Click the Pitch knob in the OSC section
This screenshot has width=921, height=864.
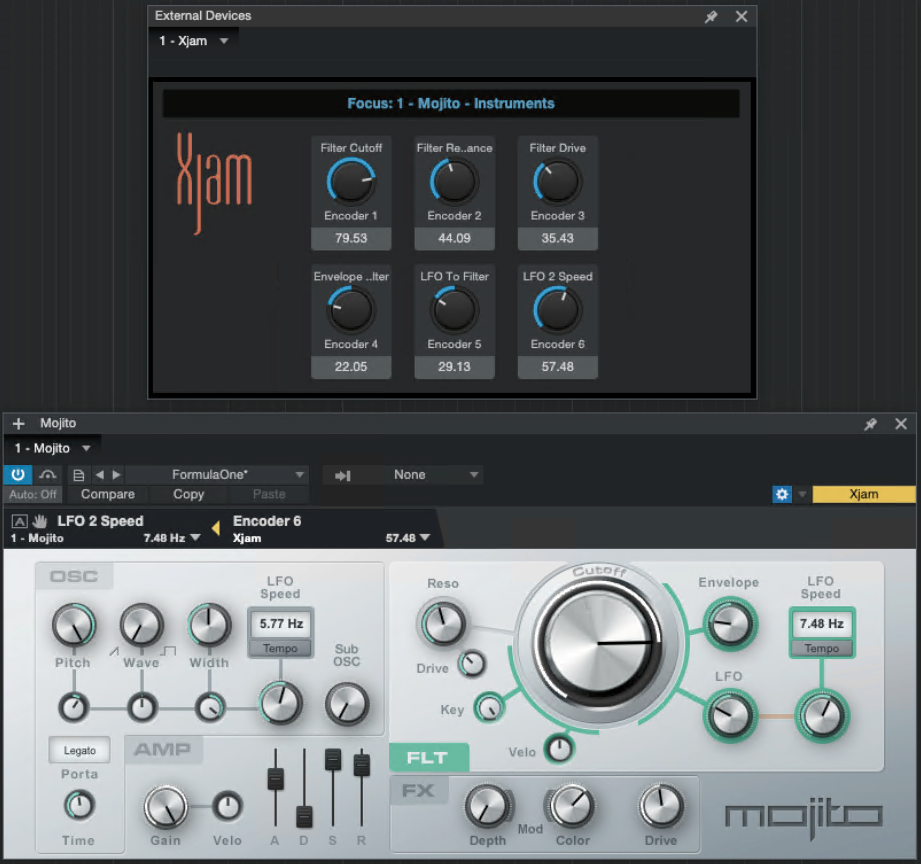pos(73,625)
